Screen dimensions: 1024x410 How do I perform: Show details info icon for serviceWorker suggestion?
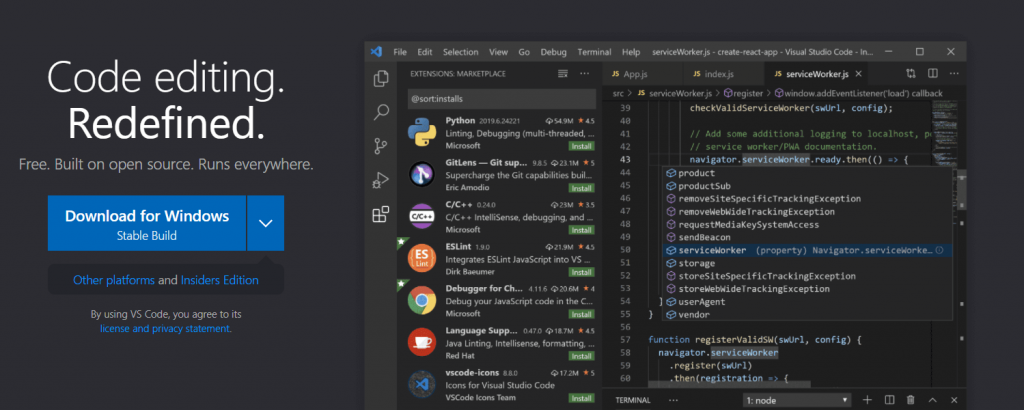click(x=939, y=250)
